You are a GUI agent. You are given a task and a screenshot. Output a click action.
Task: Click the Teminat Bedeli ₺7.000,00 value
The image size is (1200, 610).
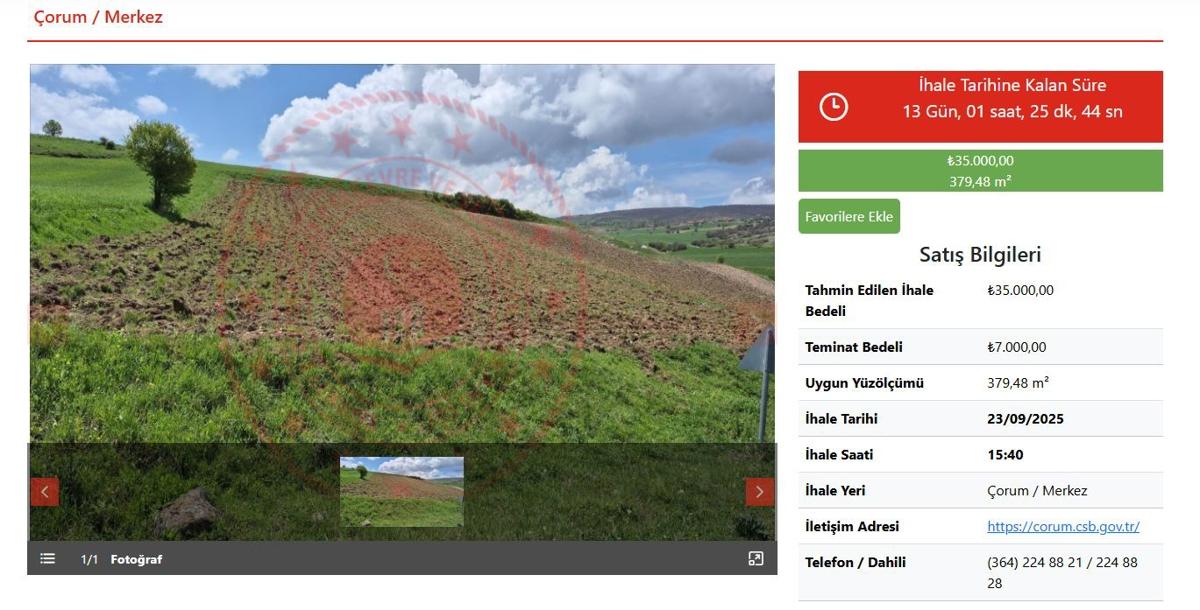(x=1017, y=347)
